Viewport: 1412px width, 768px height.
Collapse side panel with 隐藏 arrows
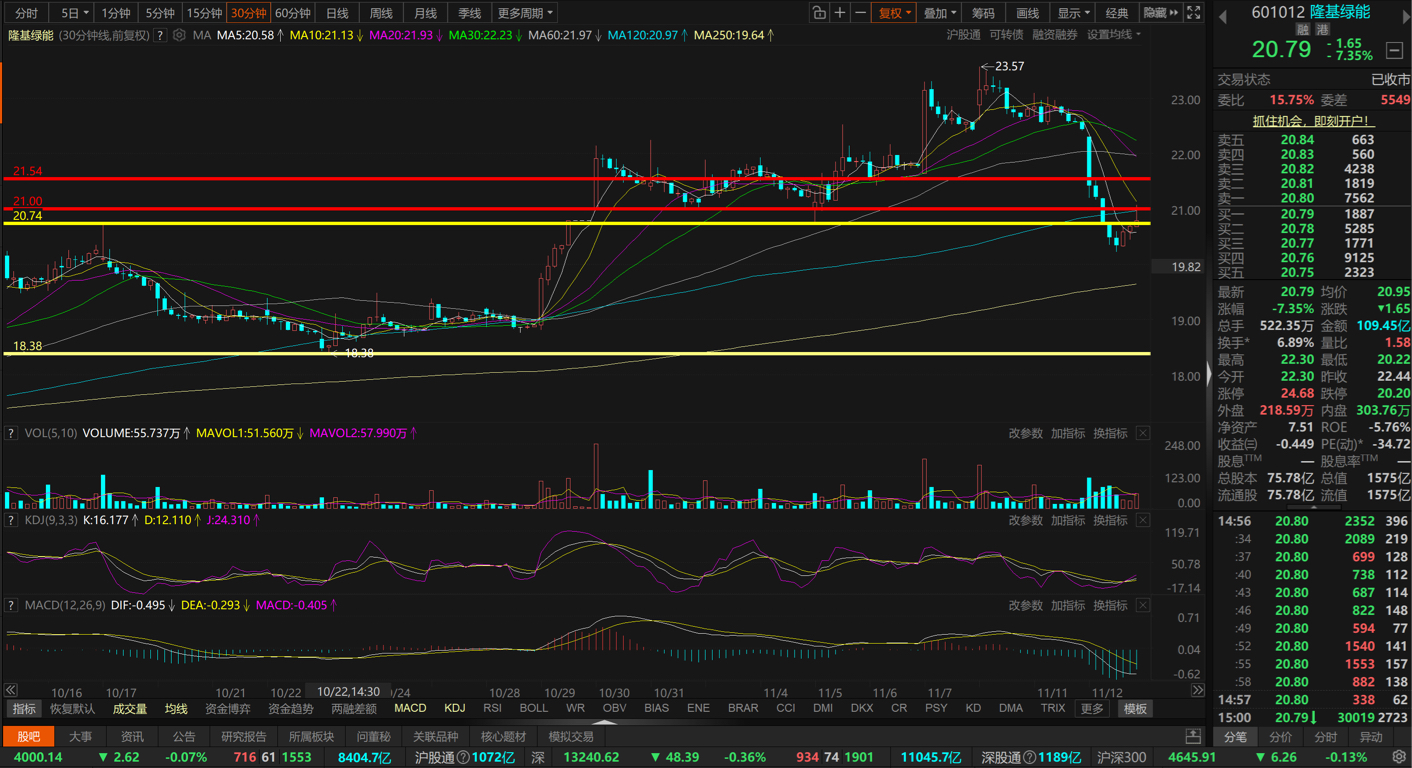(1161, 13)
